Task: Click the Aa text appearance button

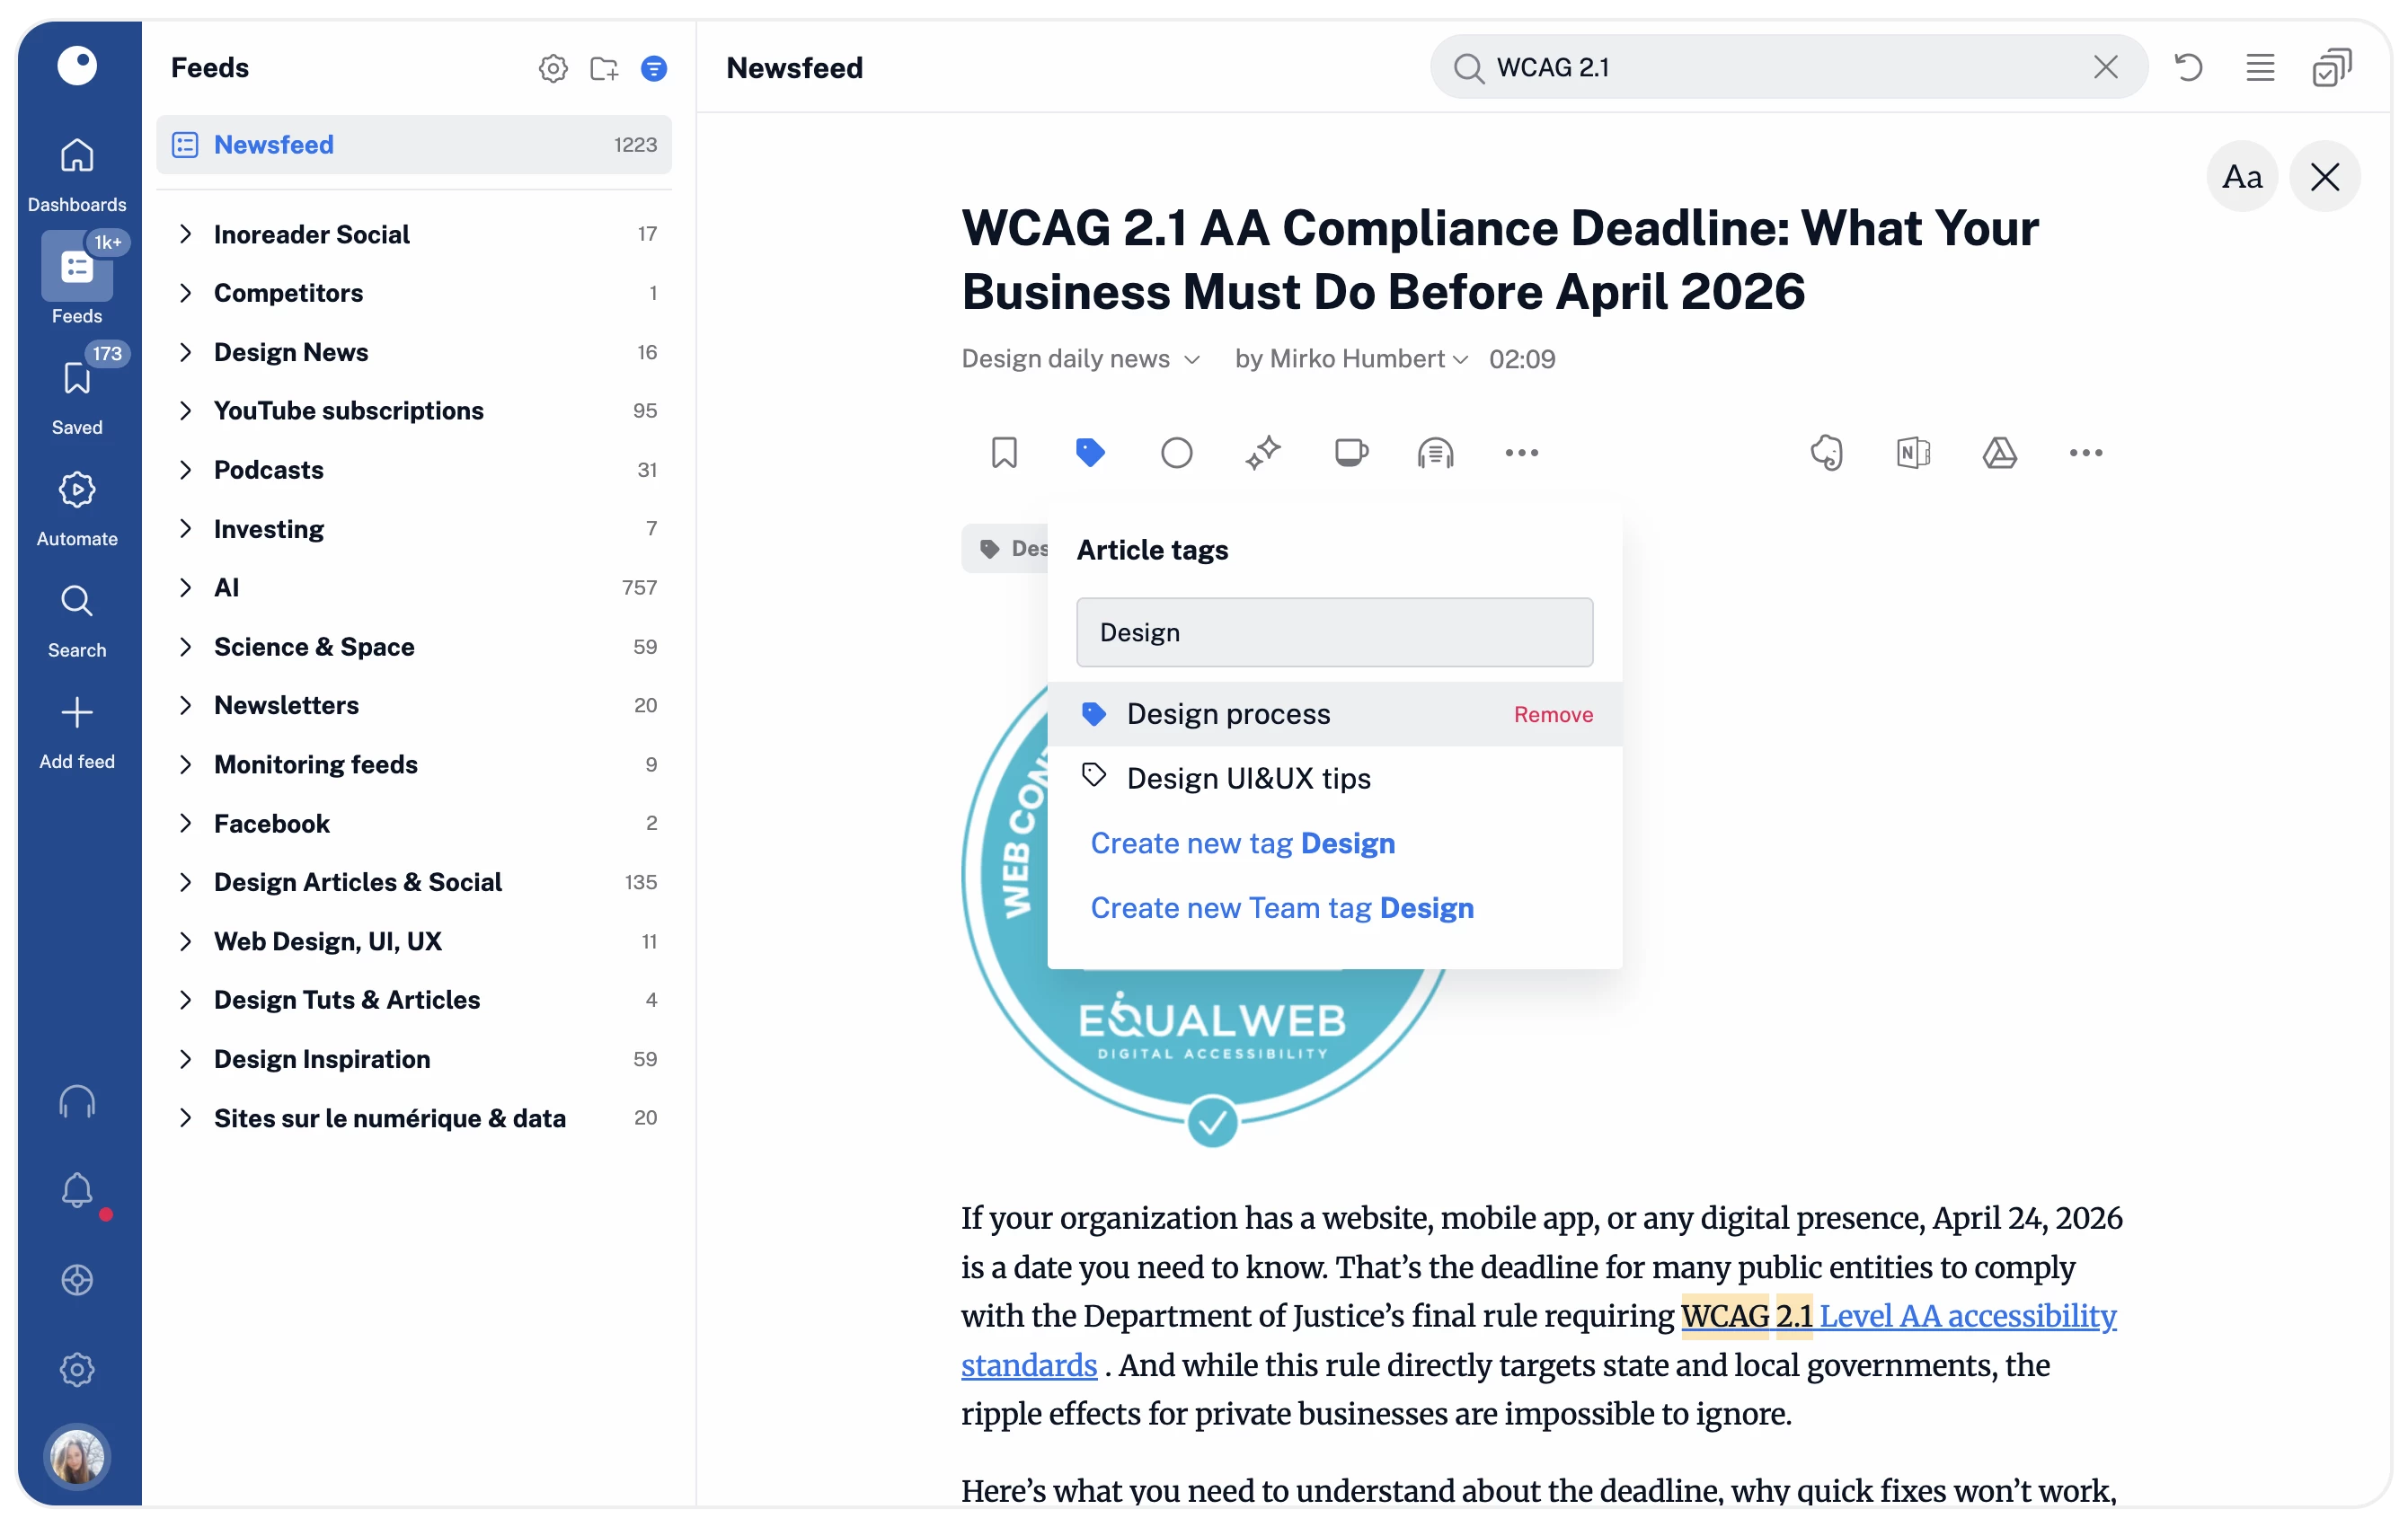Action: pos(2241,177)
